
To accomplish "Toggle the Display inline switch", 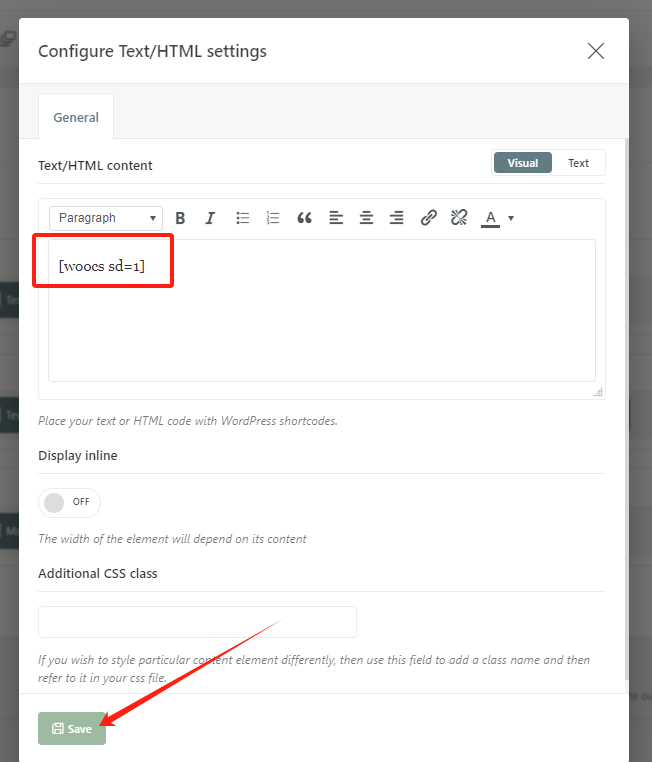I will click(x=69, y=502).
